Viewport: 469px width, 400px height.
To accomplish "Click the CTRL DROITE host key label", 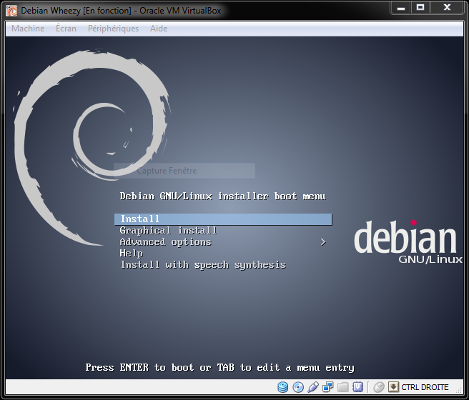I will (x=425, y=387).
